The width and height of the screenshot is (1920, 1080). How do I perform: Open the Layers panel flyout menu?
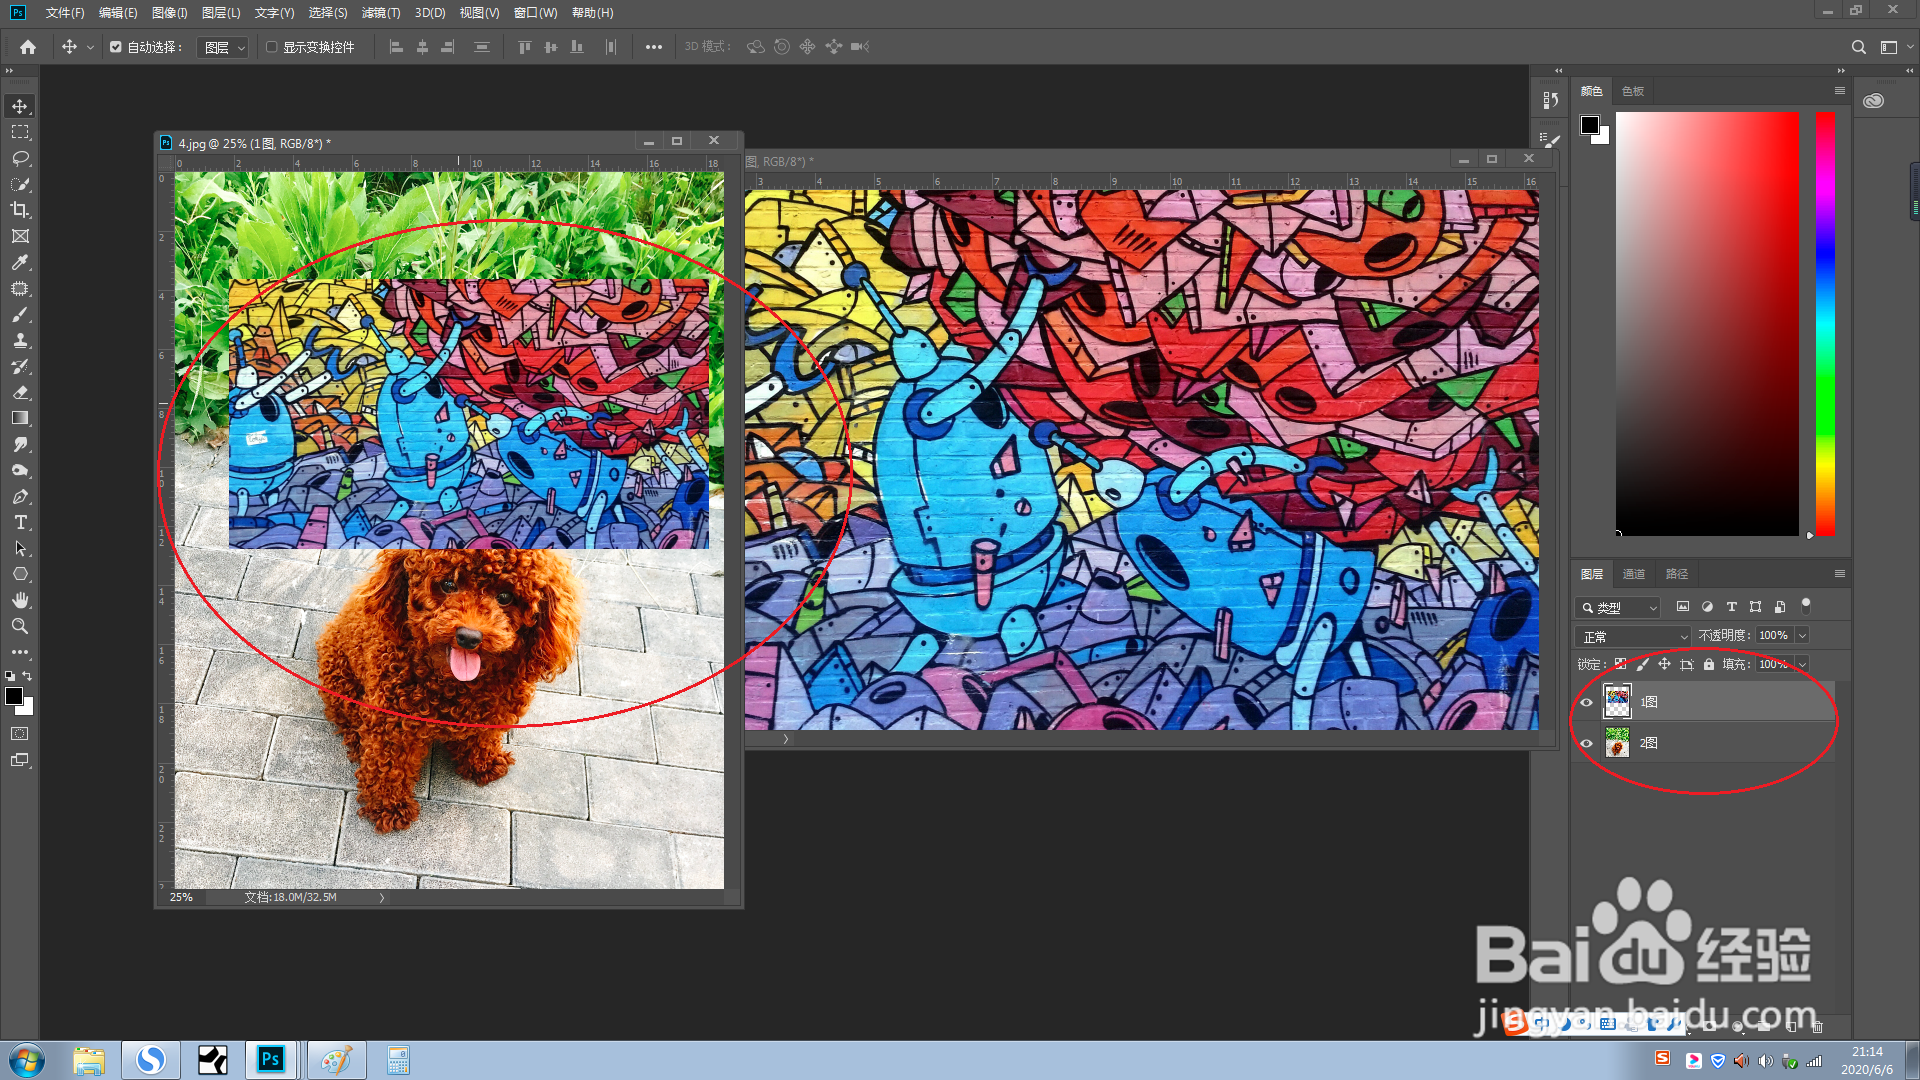click(1839, 573)
